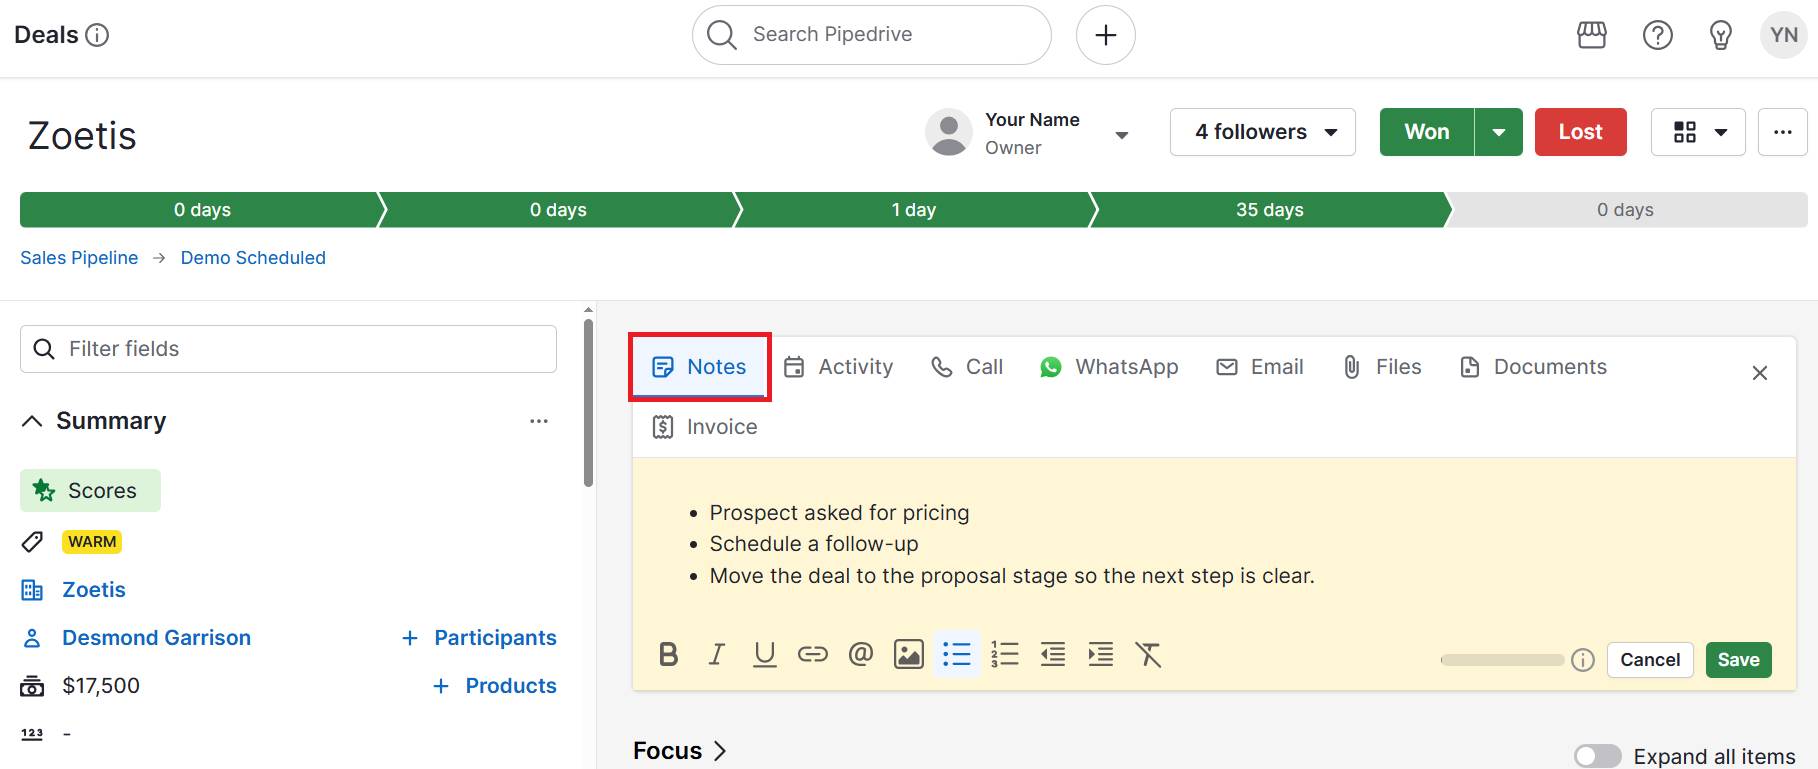Insert an image into the note
The image size is (1818, 769).
point(908,655)
